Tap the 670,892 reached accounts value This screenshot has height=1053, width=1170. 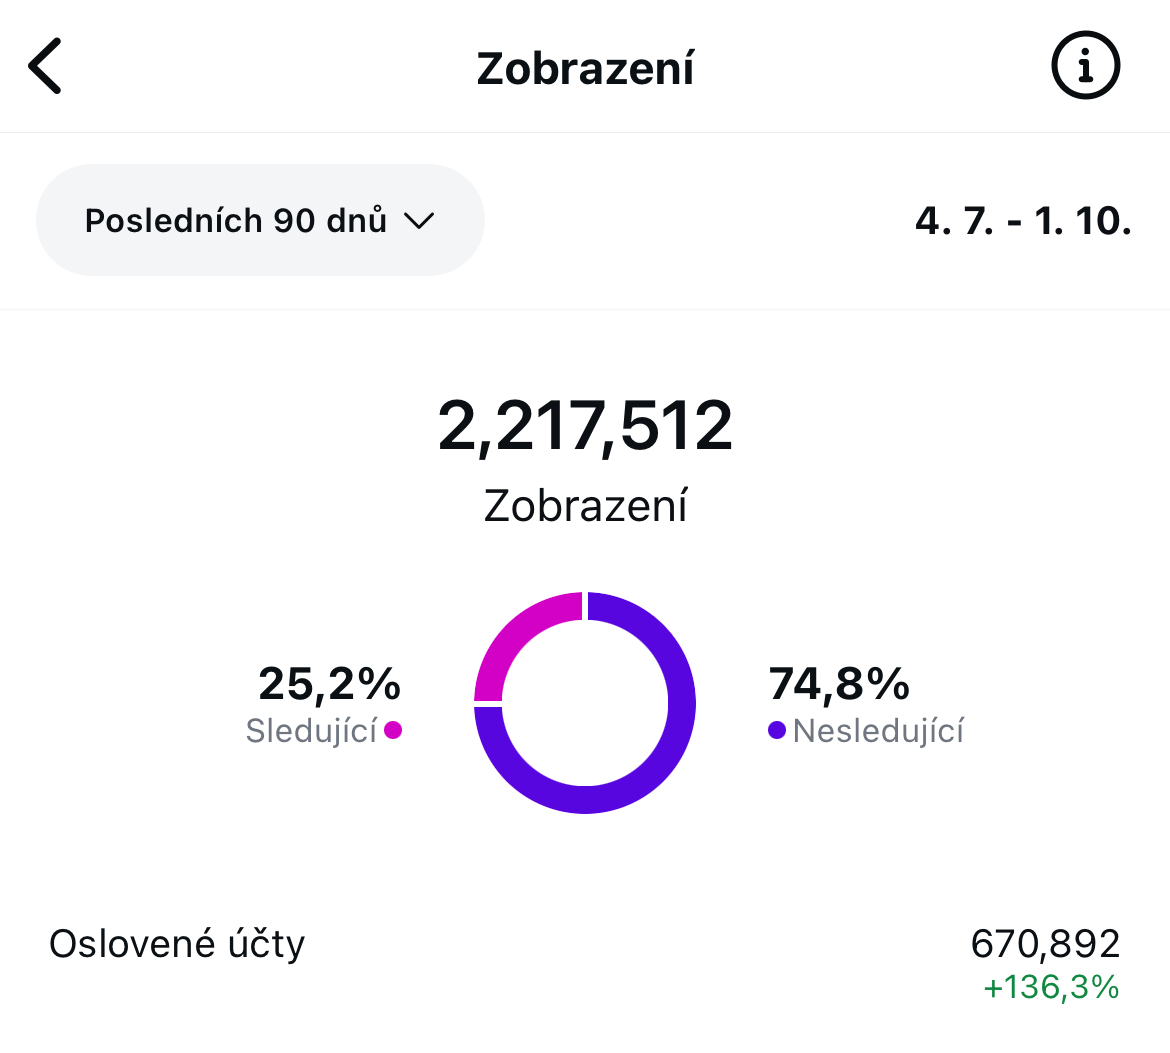(1045, 943)
